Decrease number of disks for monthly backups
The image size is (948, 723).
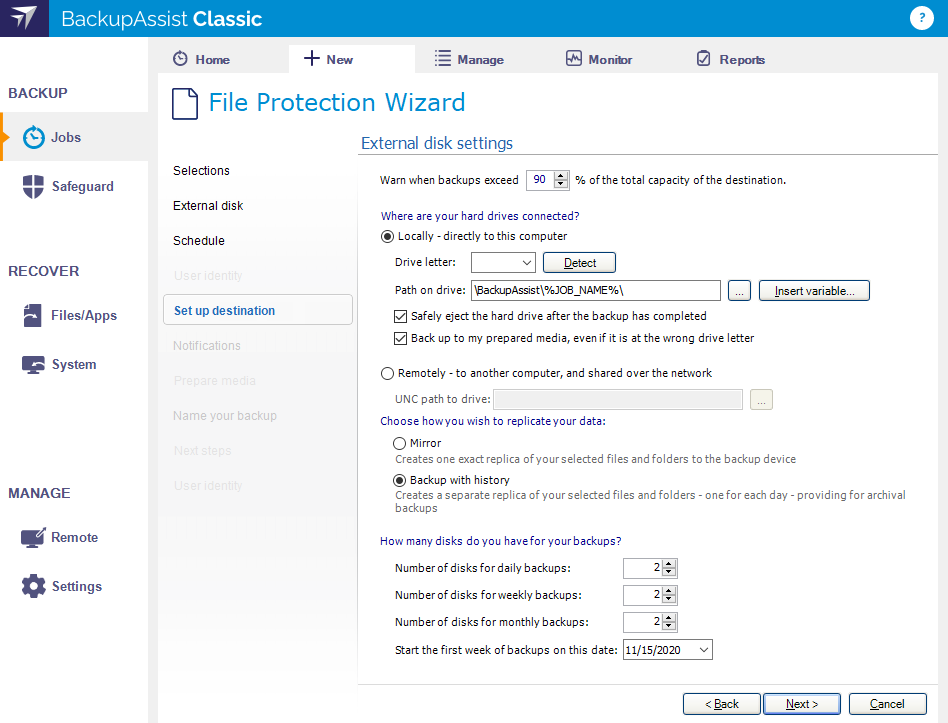669,626
